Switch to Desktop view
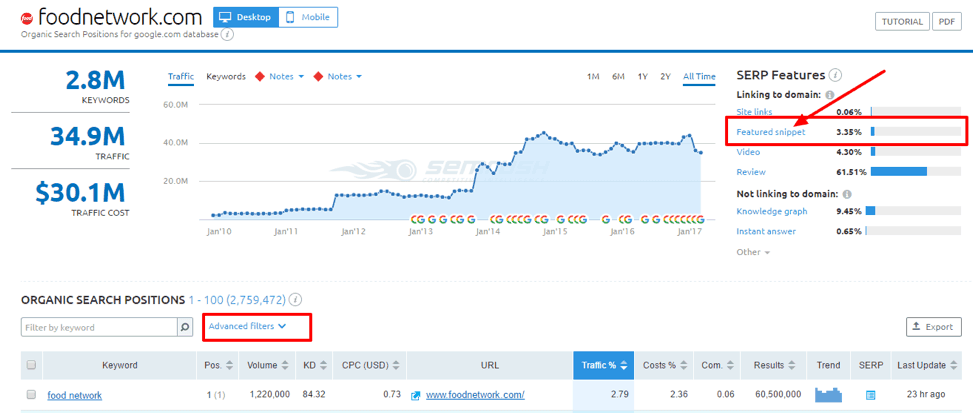 [246, 17]
